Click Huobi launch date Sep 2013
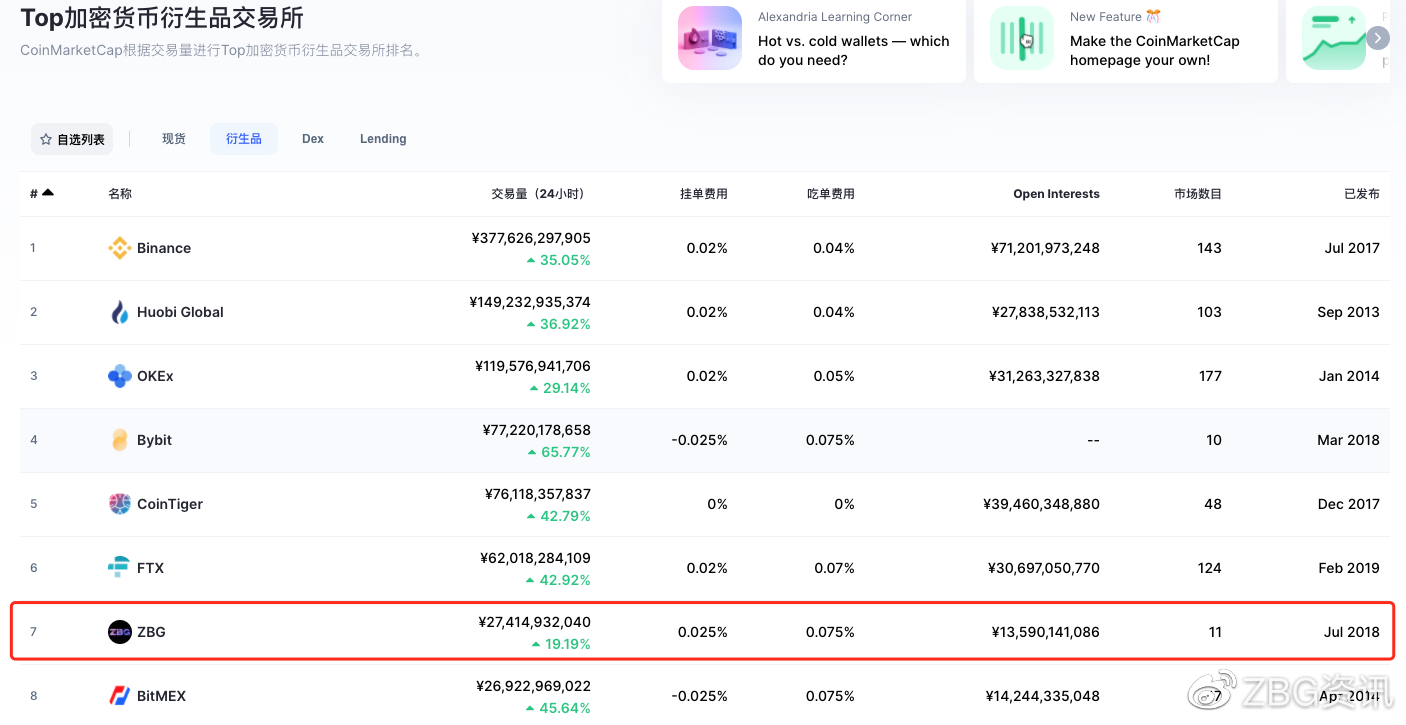 1348,312
